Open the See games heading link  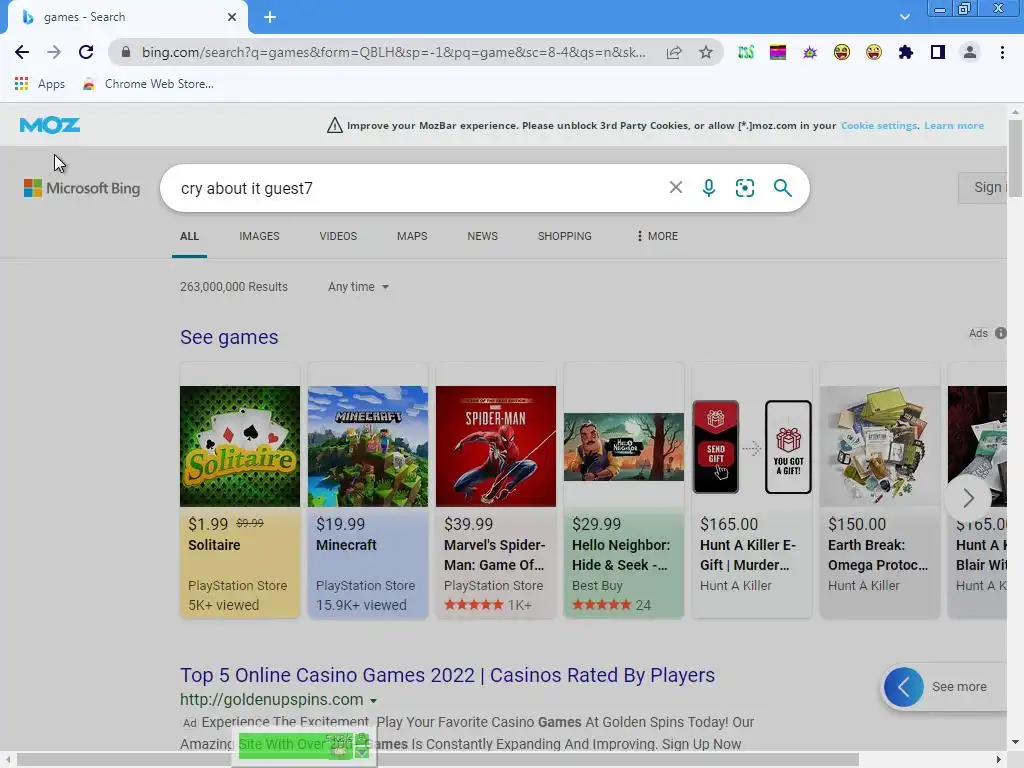tap(229, 337)
